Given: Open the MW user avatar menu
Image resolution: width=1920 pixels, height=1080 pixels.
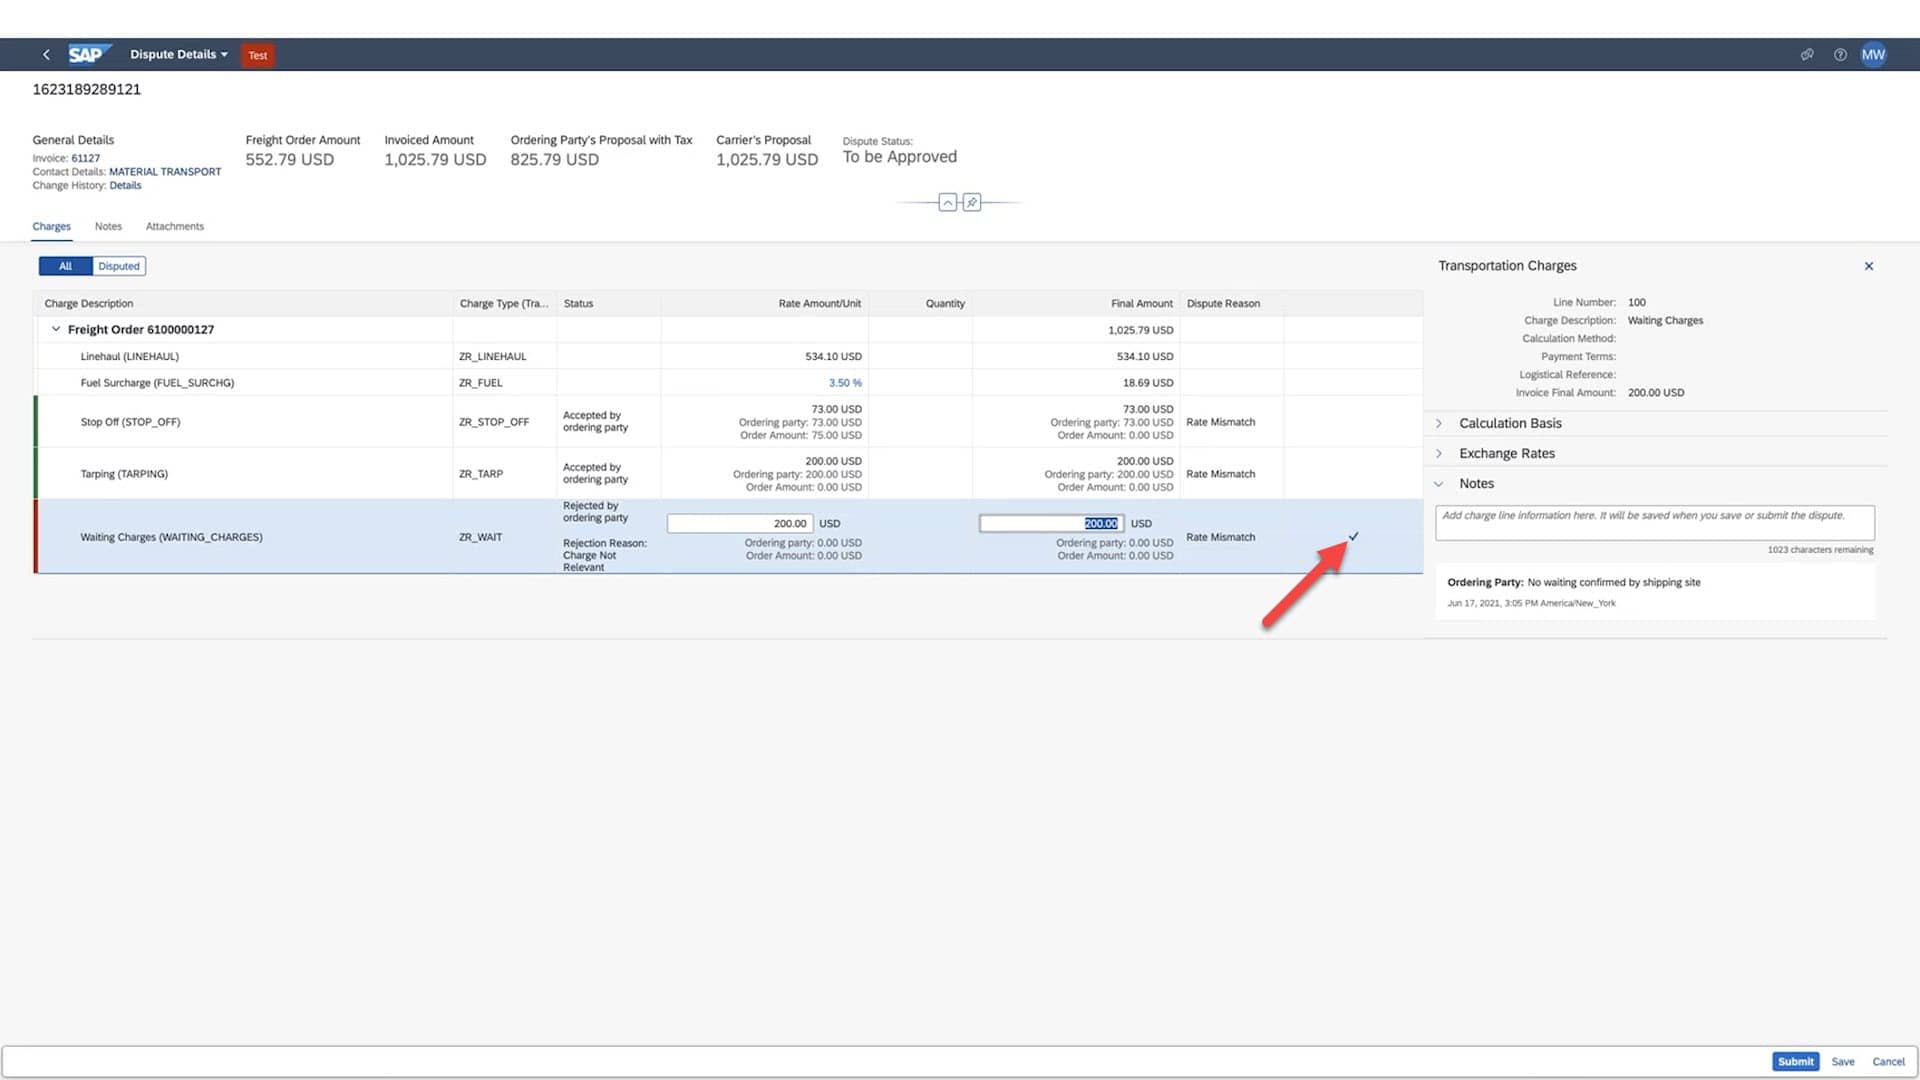Looking at the screenshot, I should pyautogui.click(x=1873, y=55).
